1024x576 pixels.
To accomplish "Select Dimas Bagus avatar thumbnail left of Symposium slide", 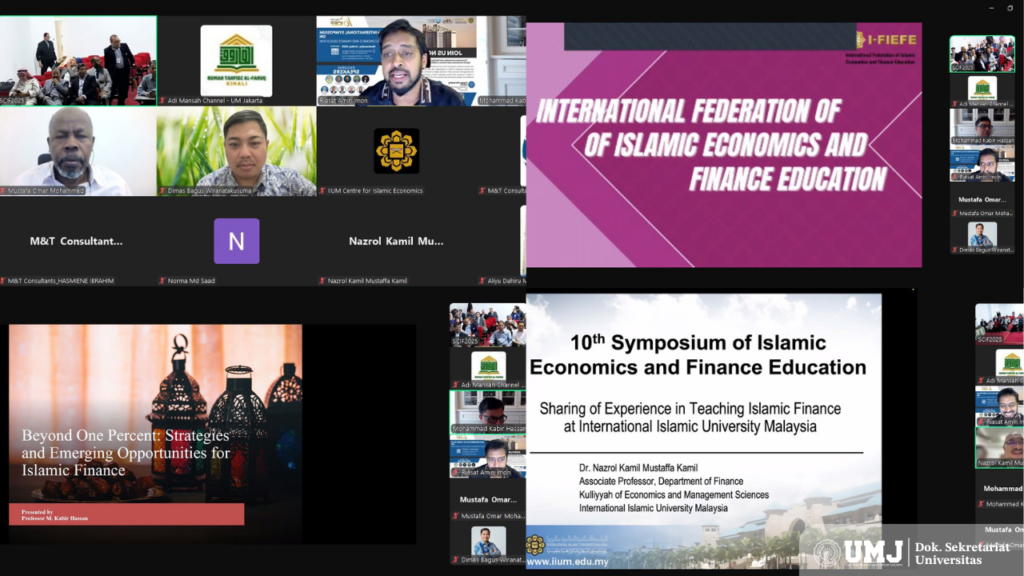I will pyautogui.click(x=488, y=541).
